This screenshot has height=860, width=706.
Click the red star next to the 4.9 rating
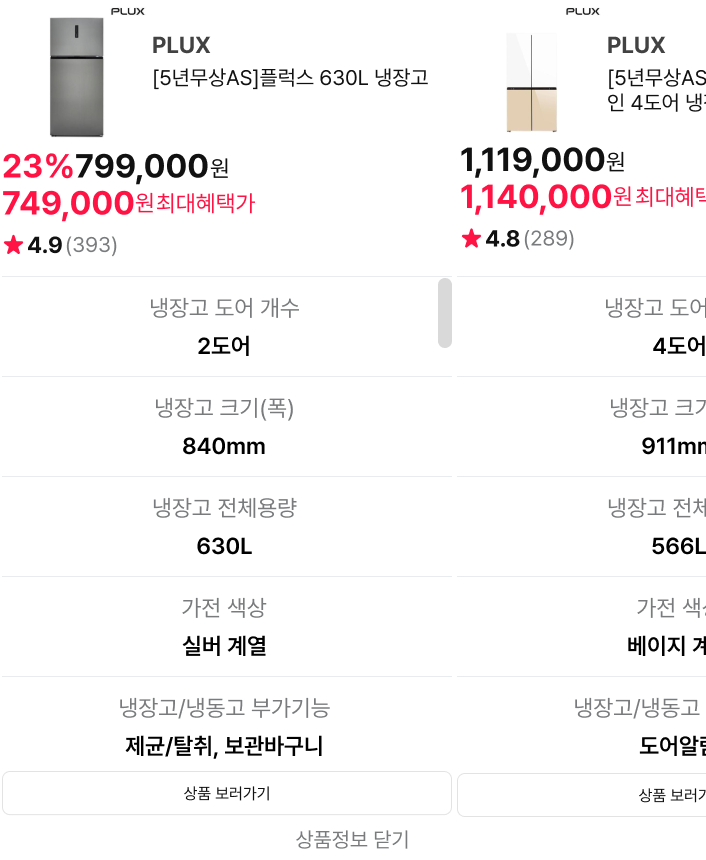click(x=13, y=245)
